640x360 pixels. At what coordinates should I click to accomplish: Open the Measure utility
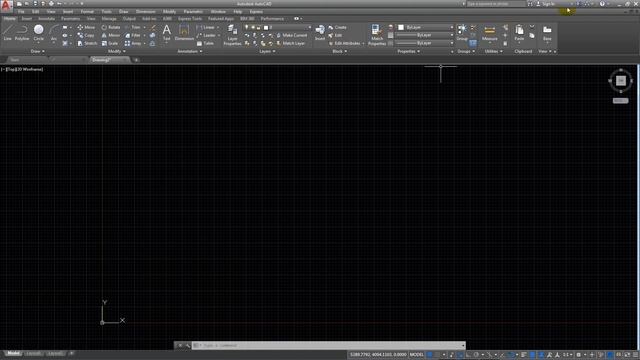(489, 32)
